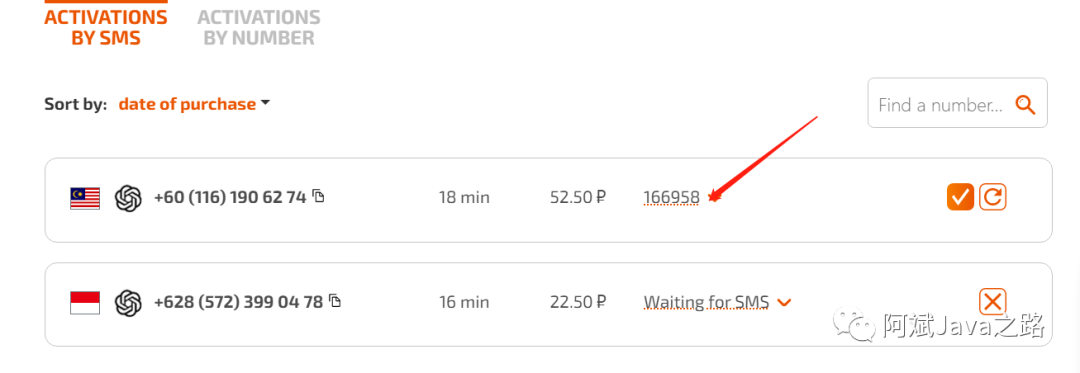Copy the +628 Indonesia number

(x=335, y=300)
